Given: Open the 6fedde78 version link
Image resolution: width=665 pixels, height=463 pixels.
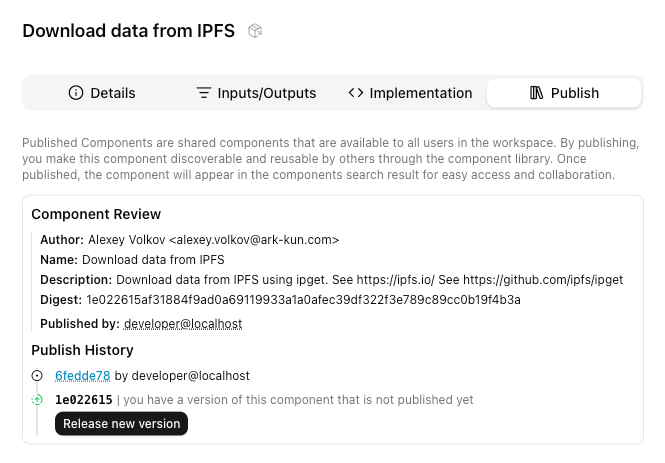Looking at the screenshot, I should pos(83,376).
